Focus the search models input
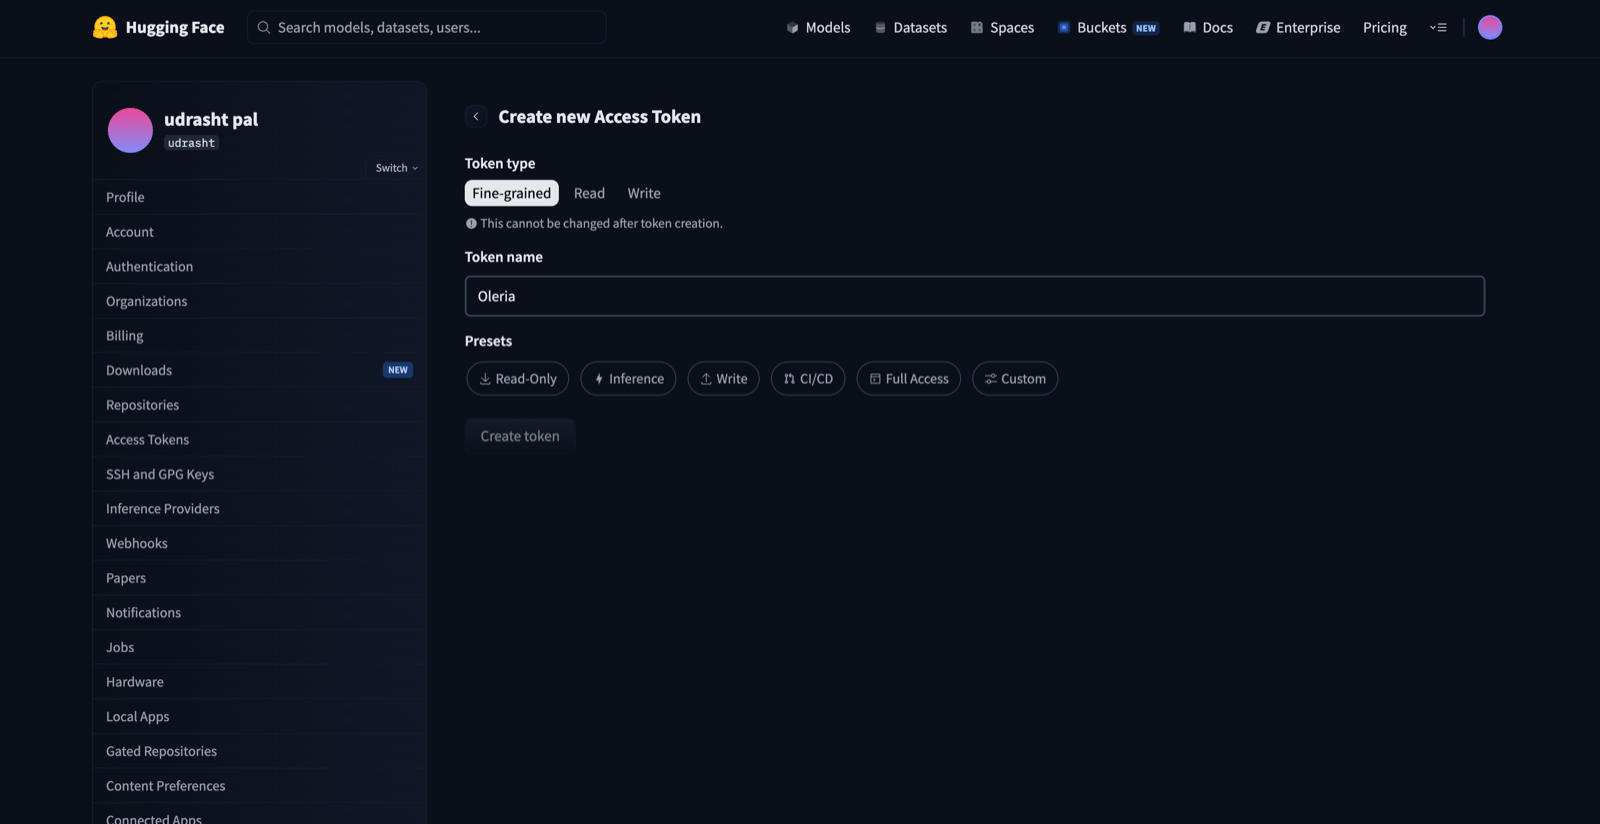The width and height of the screenshot is (1600, 824). click(x=427, y=27)
